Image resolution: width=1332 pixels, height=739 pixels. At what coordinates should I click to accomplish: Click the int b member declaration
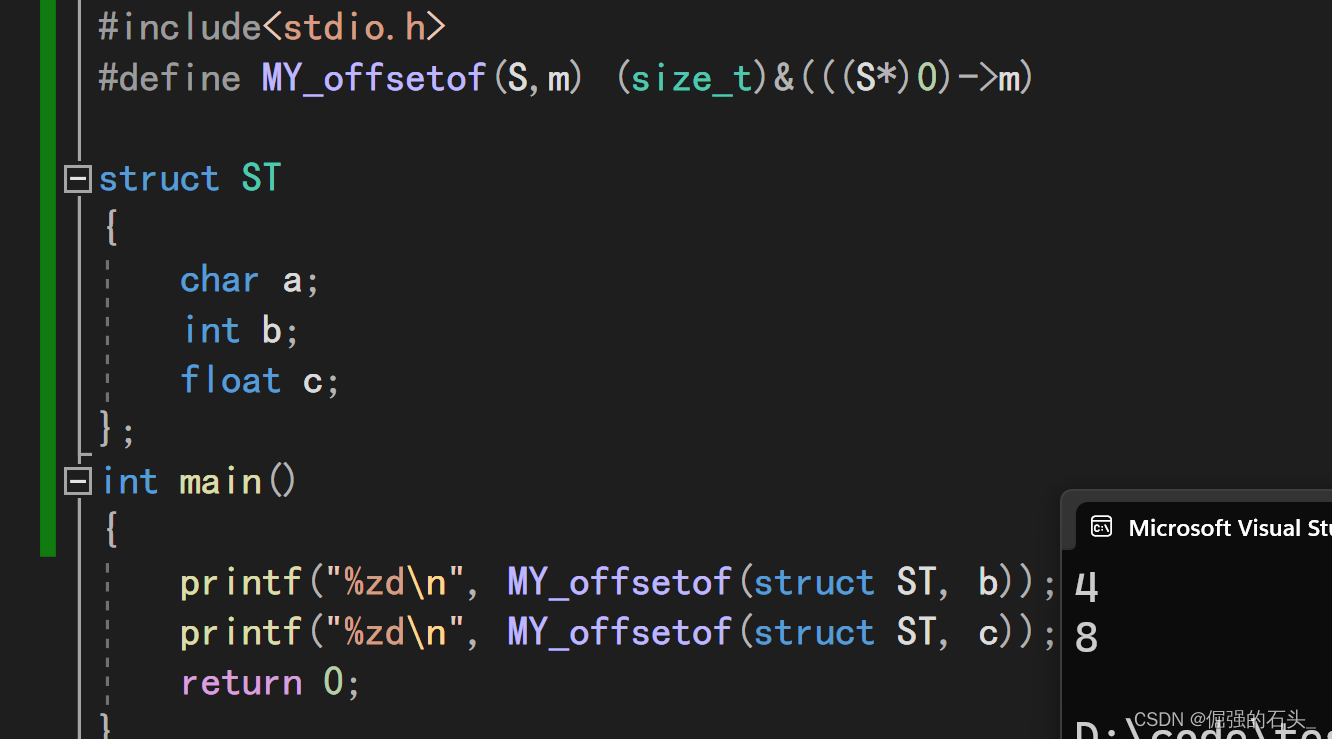(240, 330)
